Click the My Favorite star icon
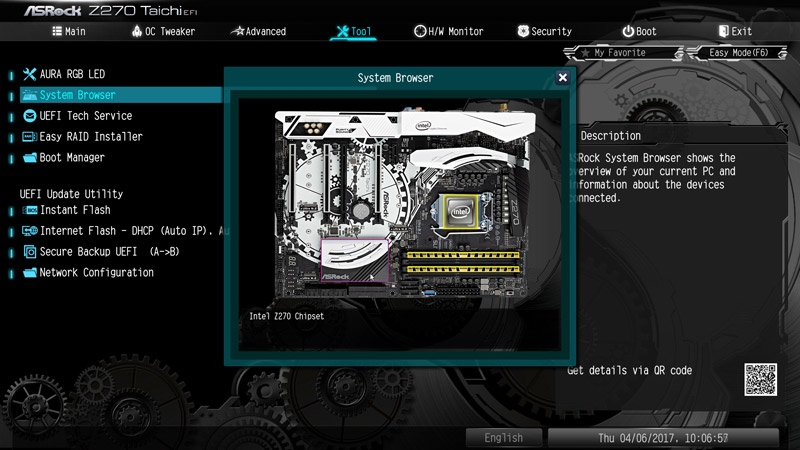Image resolution: width=800 pixels, height=450 pixels. pyautogui.click(x=585, y=53)
